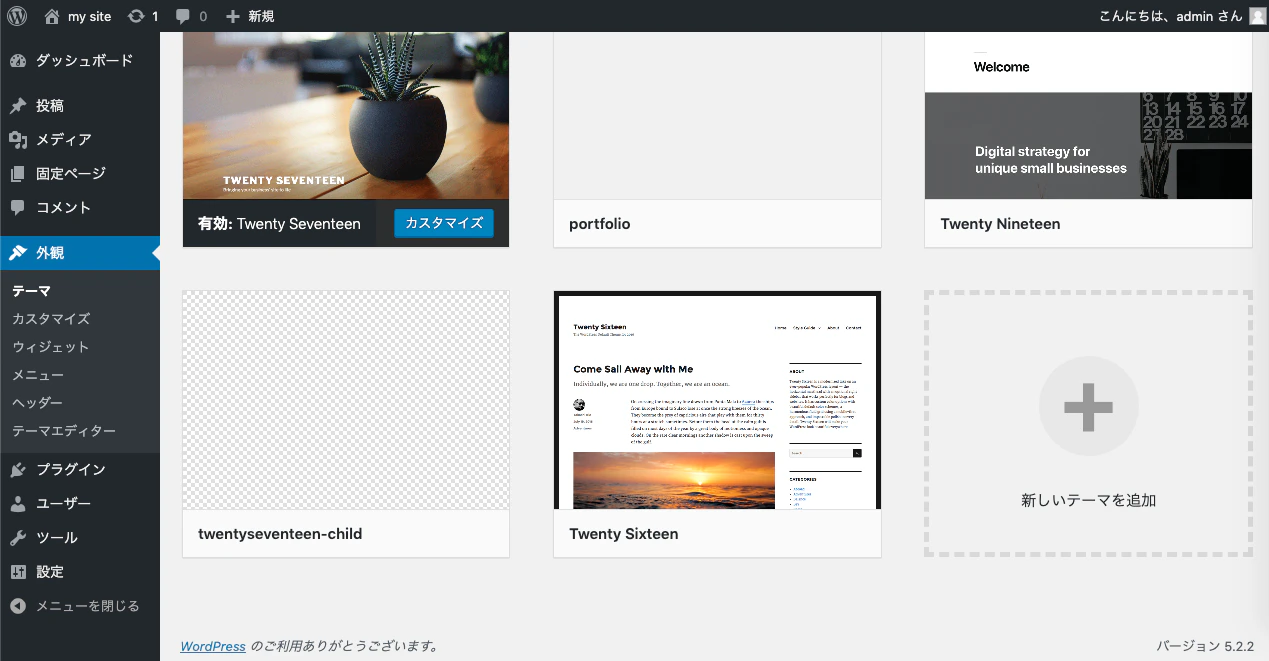Open the 設定 menu

click(80, 572)
